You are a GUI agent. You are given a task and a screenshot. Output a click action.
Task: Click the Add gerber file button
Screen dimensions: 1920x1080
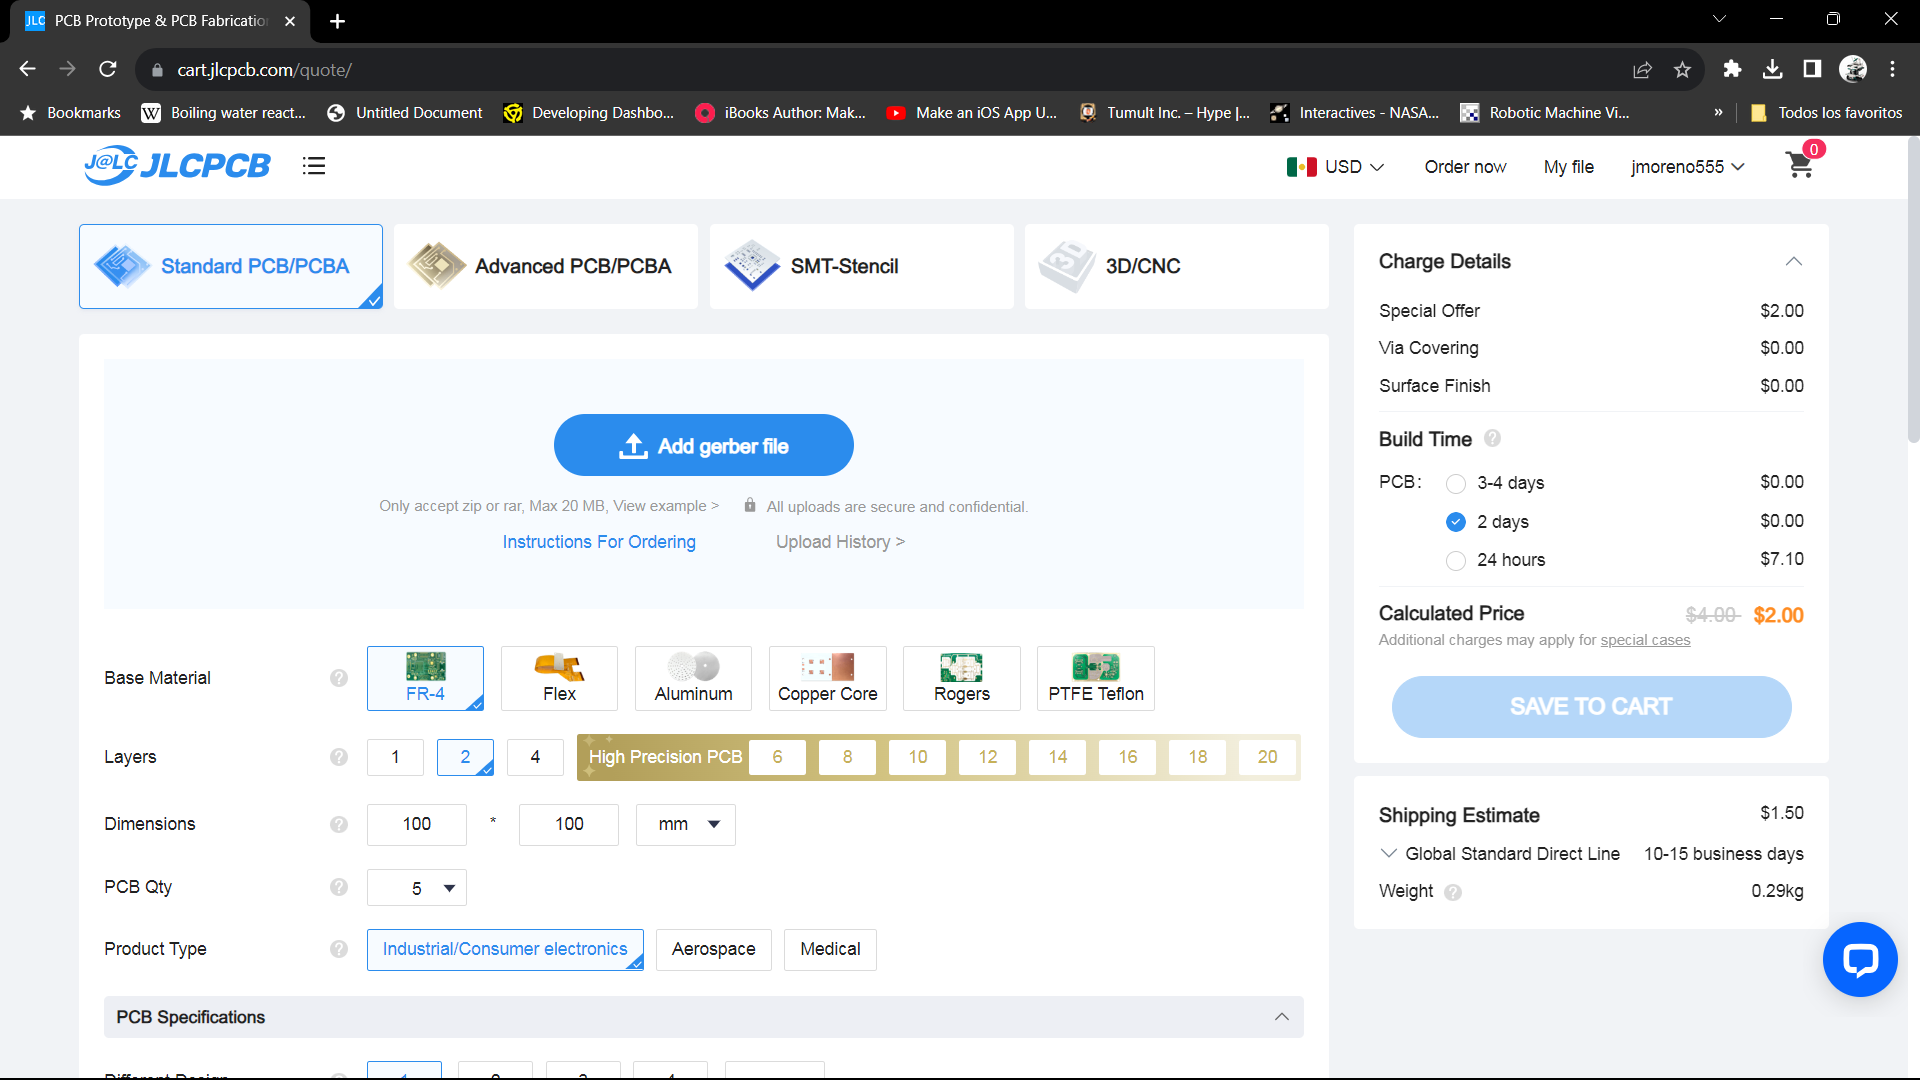coord(703,446)
